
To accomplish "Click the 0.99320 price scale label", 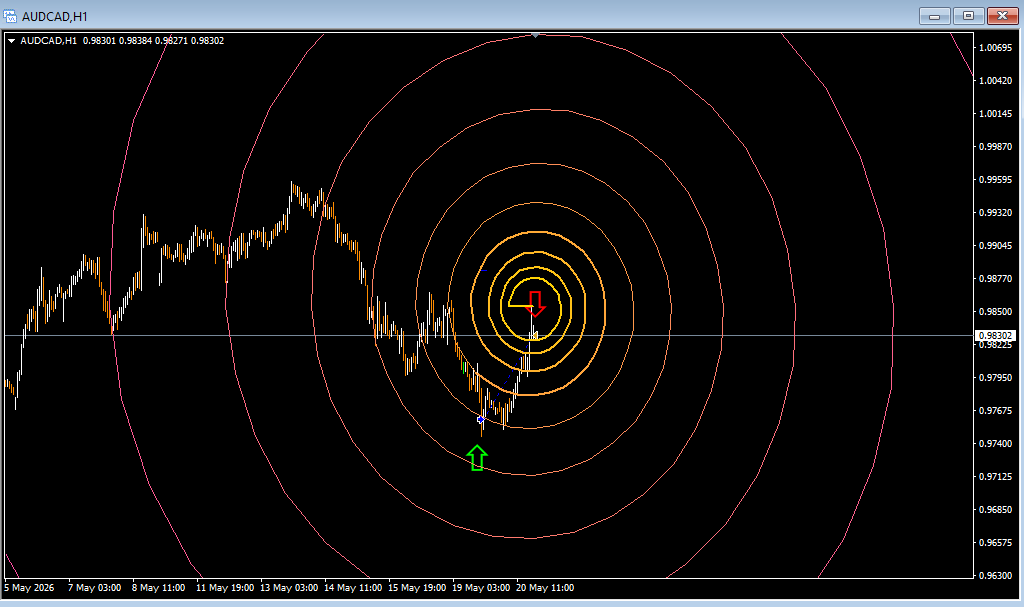I will pyautogui.click(x=995, y=212).
